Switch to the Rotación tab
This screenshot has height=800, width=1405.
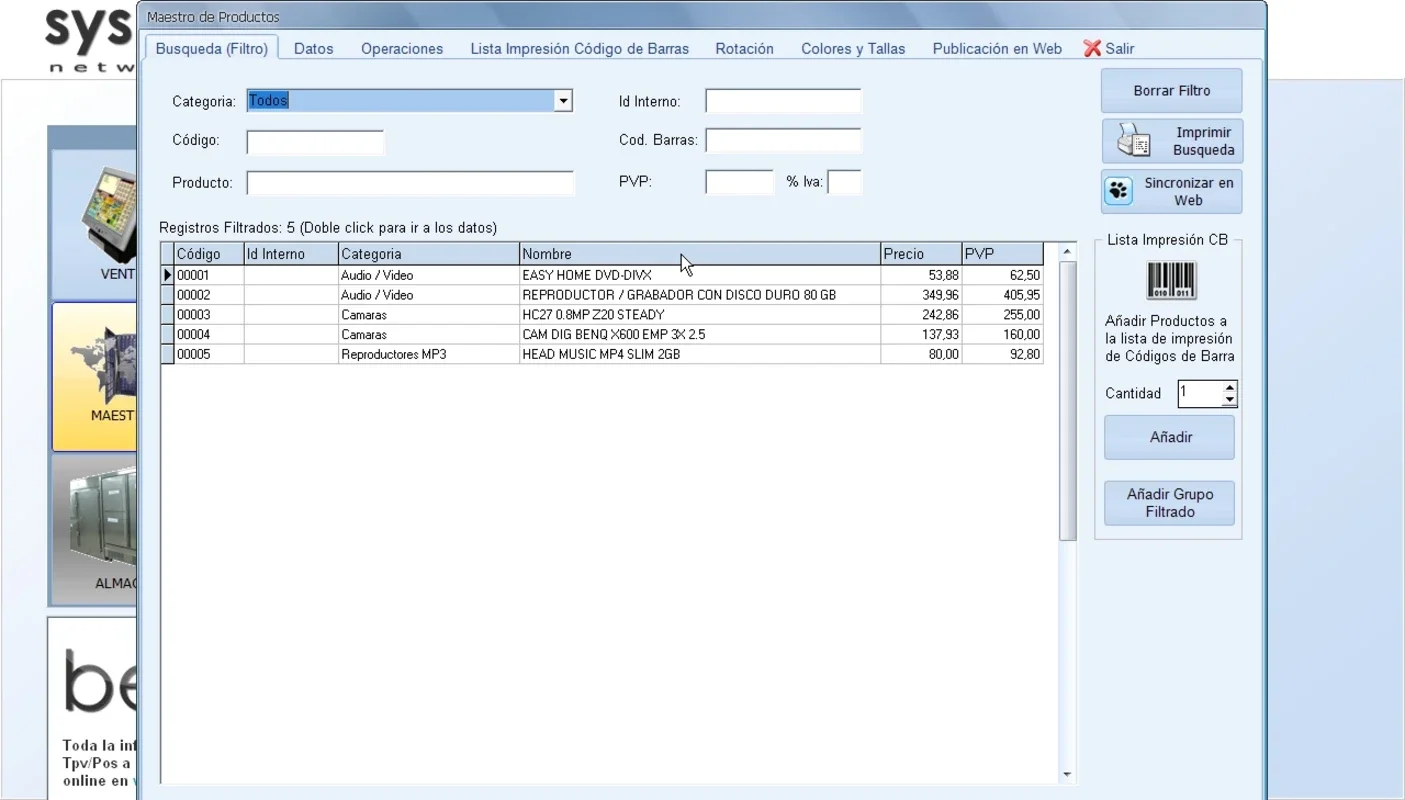click(x=744, y=48)
